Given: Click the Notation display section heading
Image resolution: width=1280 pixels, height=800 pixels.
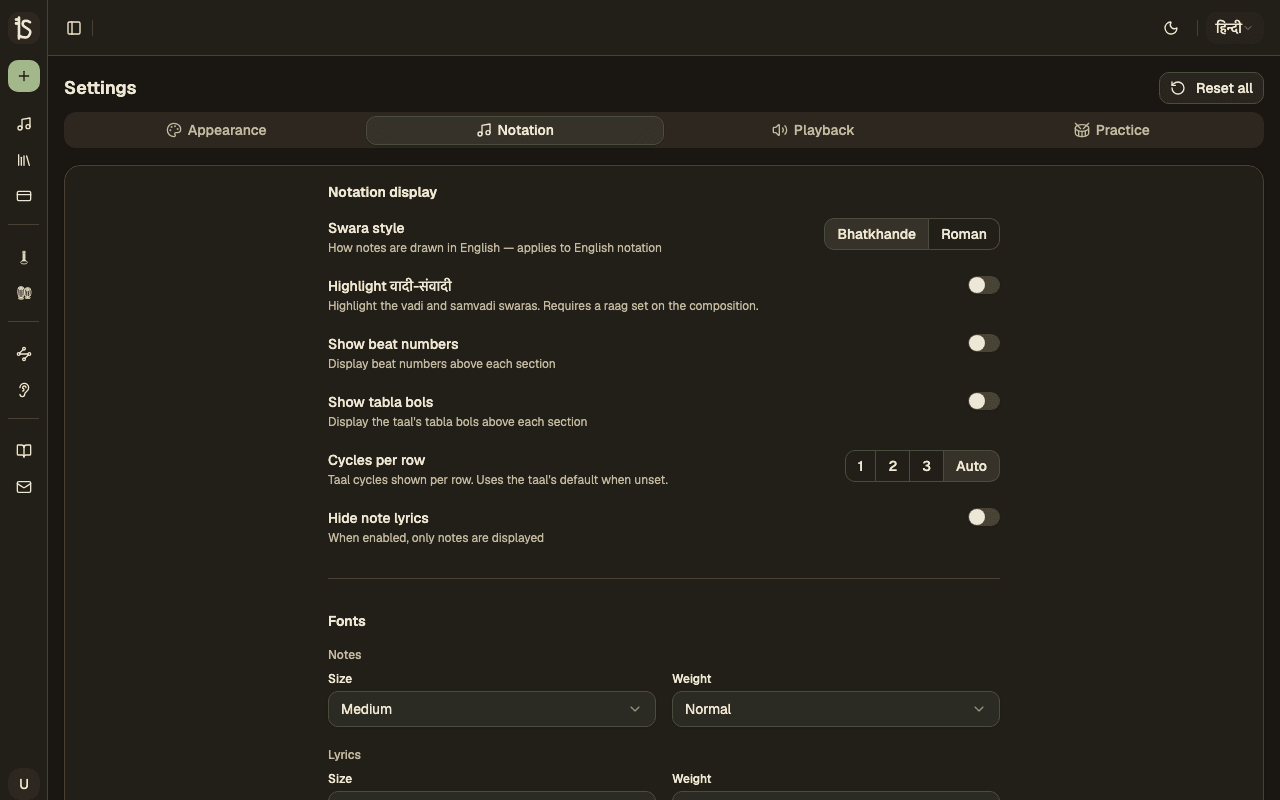Looking at the screenshot, I should (382, 192).
